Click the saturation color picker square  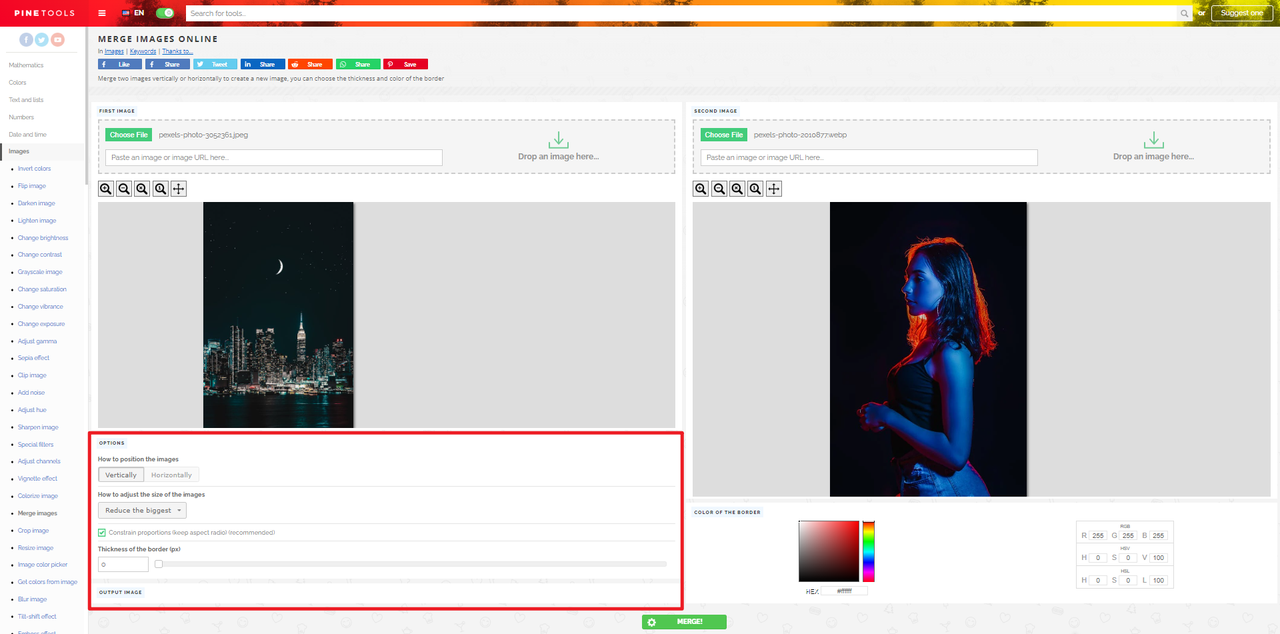pos(829,551)
